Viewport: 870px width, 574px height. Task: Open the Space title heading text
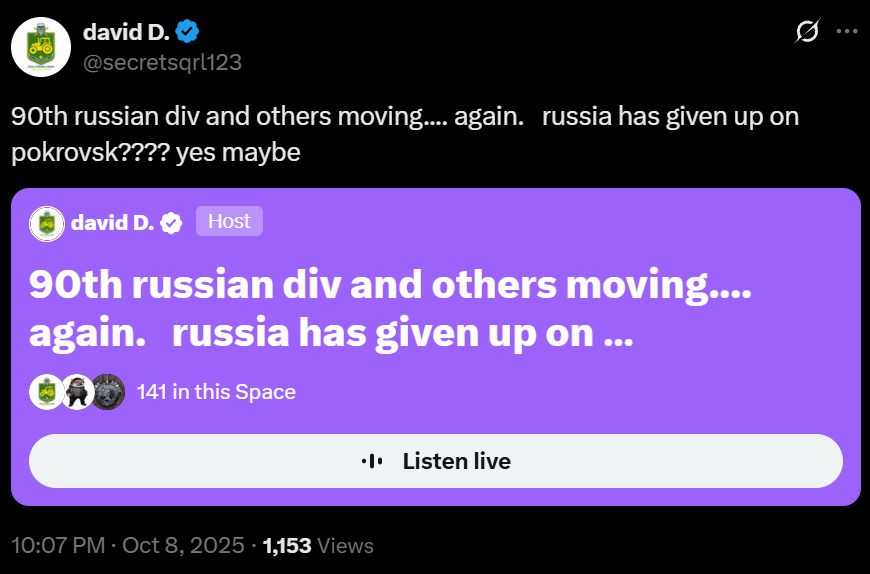pos(390,310)
